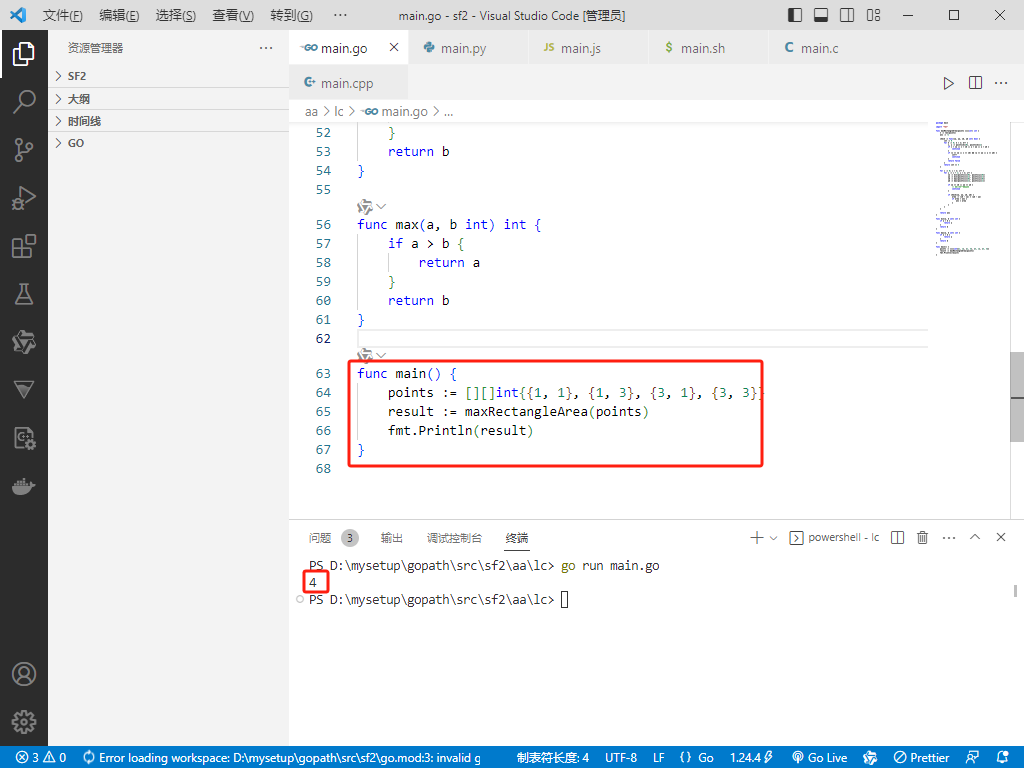Click the AI icon above func max

(364, 207)
